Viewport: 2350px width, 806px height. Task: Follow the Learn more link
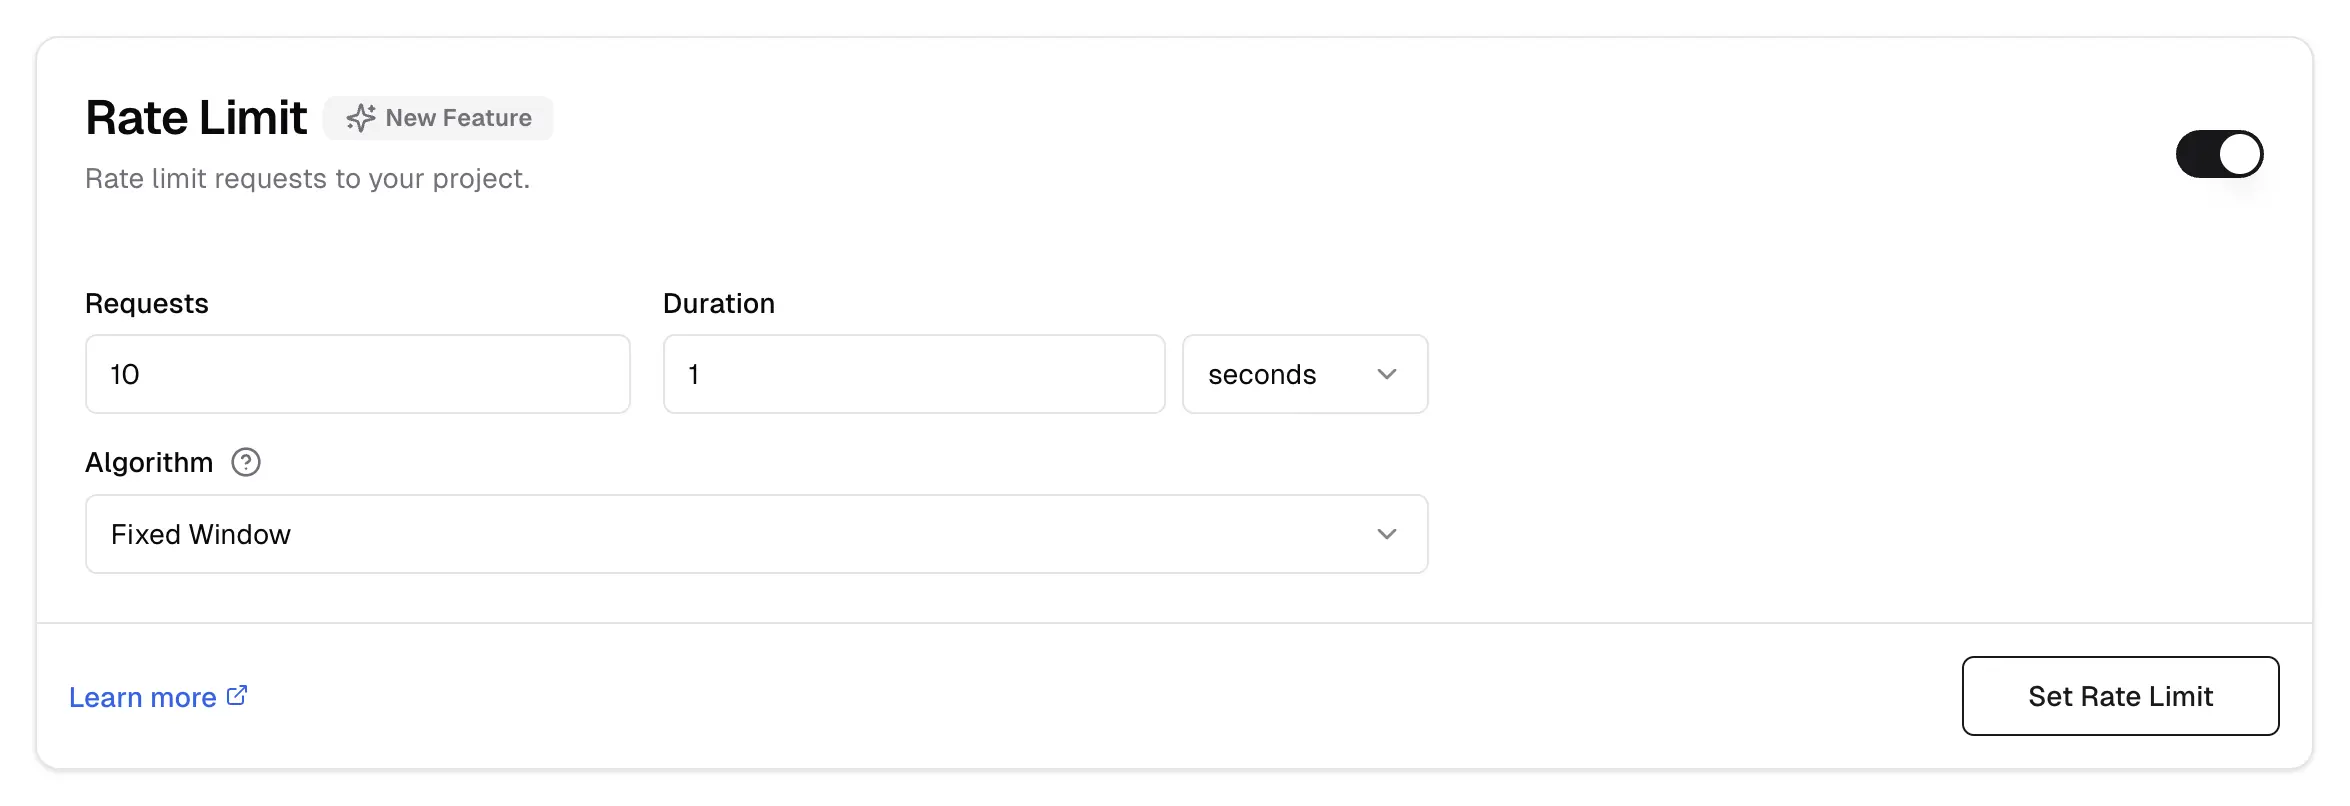tap(143, 696)
